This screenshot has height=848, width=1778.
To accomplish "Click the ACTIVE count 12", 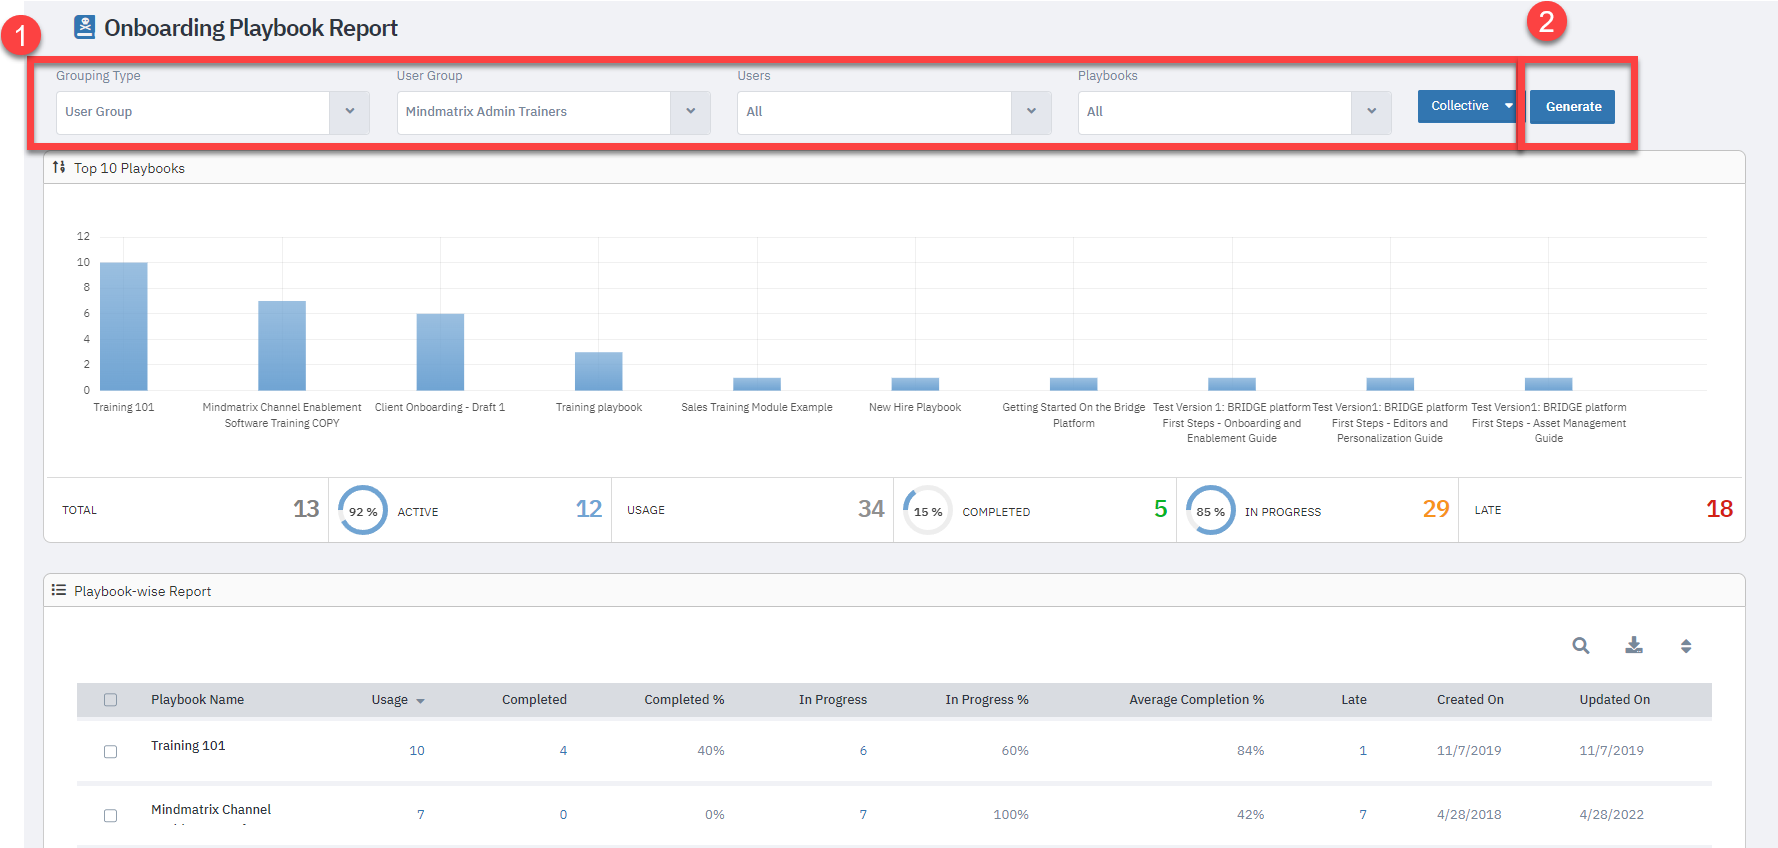I will 589,509.
